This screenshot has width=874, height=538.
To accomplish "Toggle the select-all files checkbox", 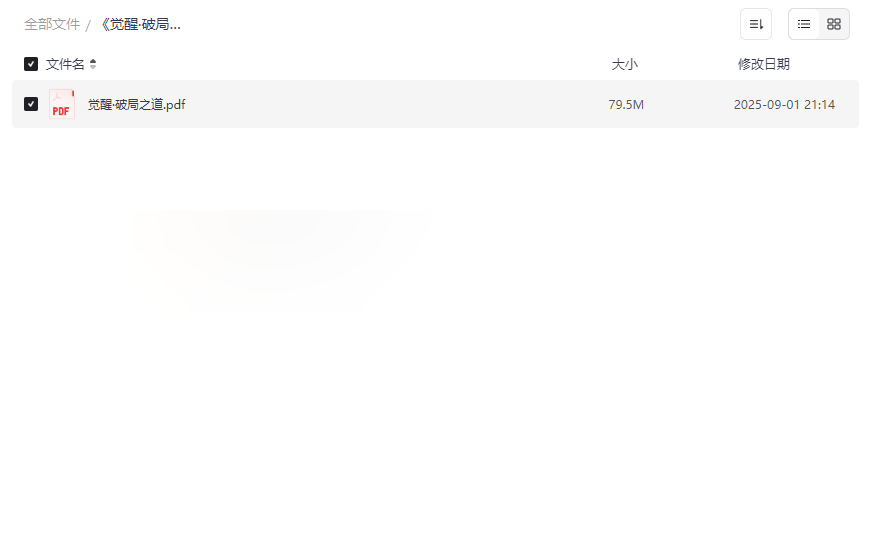I will coord(31,64).
